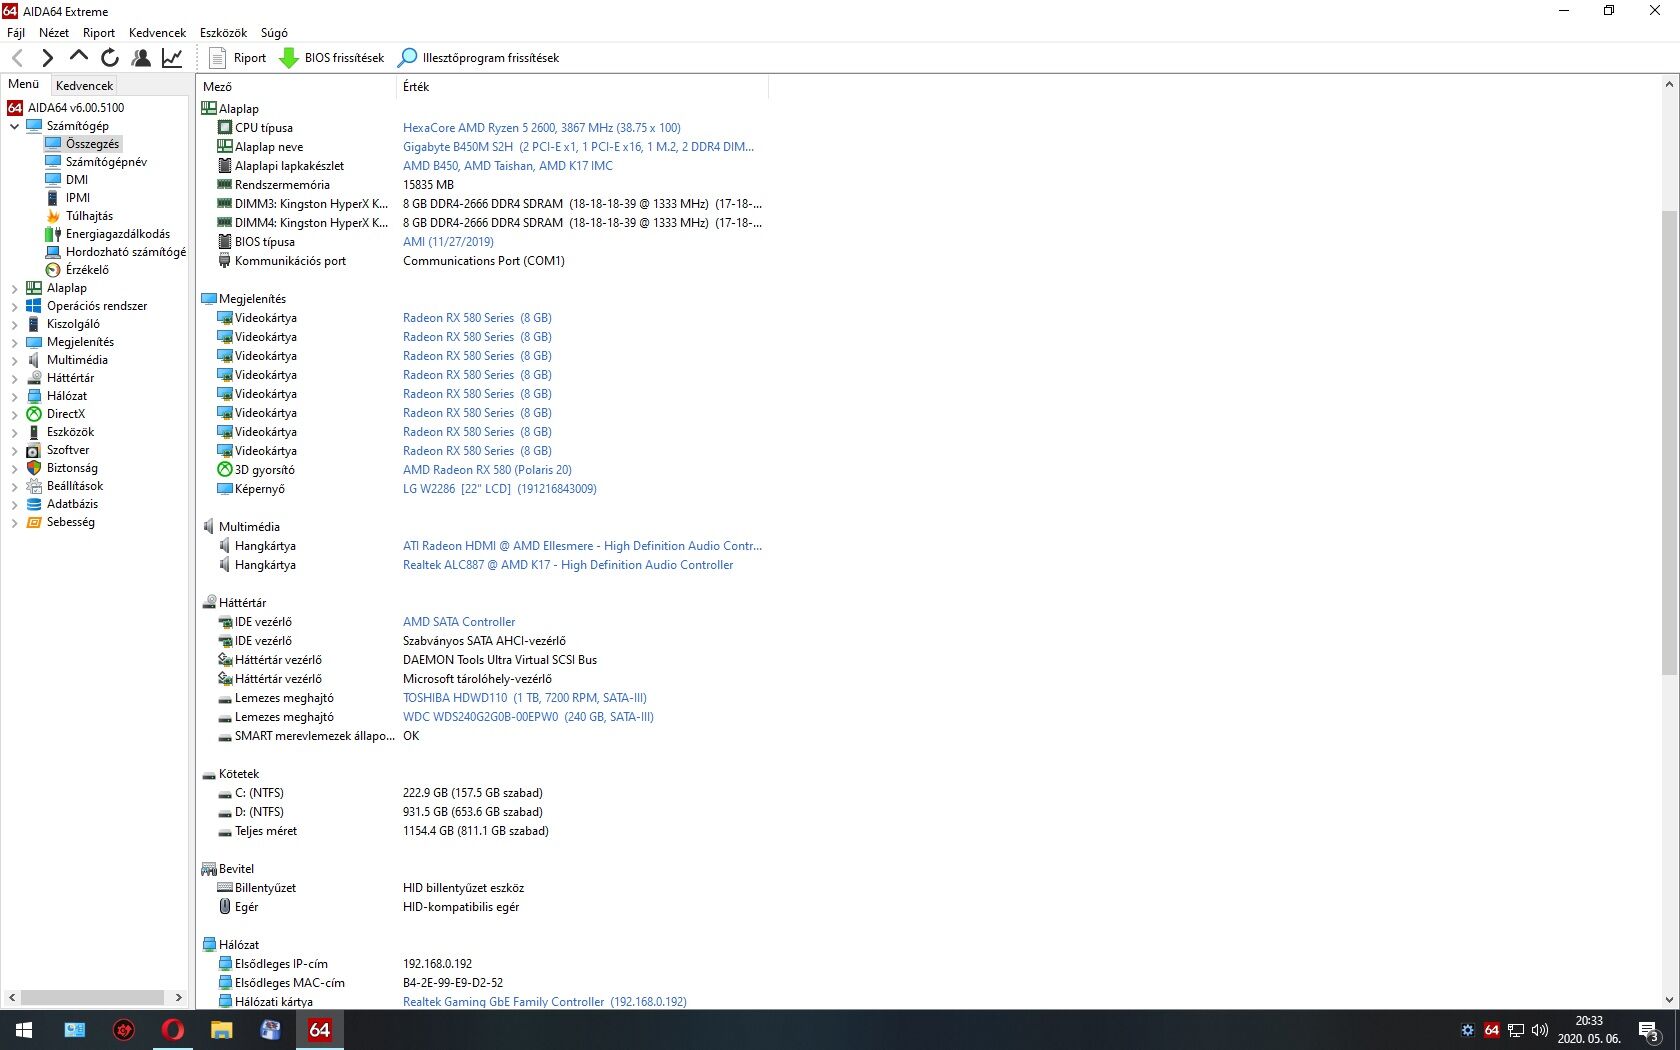The height and width of the screenshot is (1050, 1680).
Task: Expand the Hálózat tree node
Action: (14, 396)
